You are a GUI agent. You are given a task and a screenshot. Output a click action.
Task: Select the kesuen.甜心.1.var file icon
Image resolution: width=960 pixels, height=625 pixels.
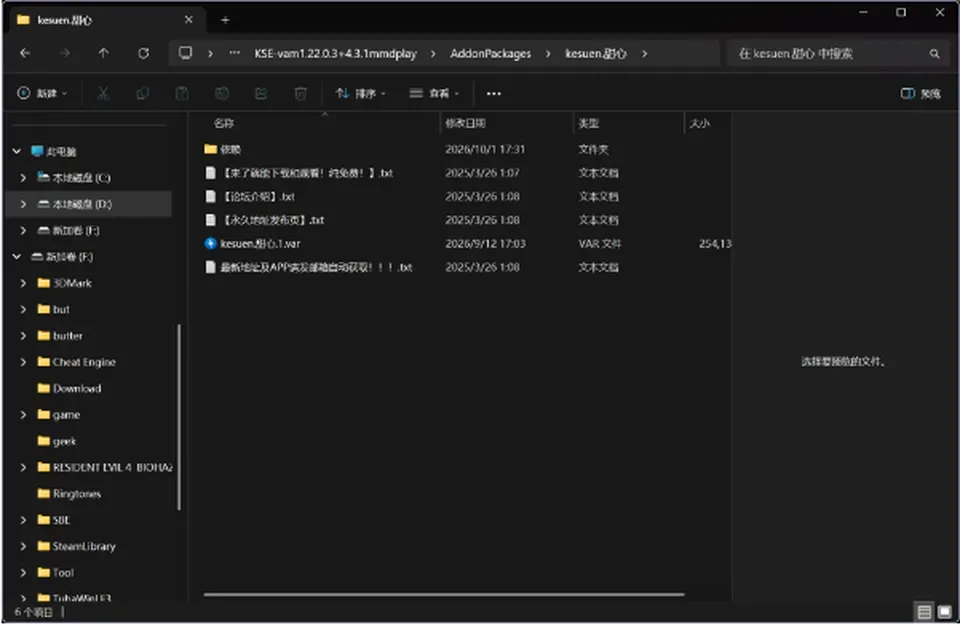pos(210,244)
